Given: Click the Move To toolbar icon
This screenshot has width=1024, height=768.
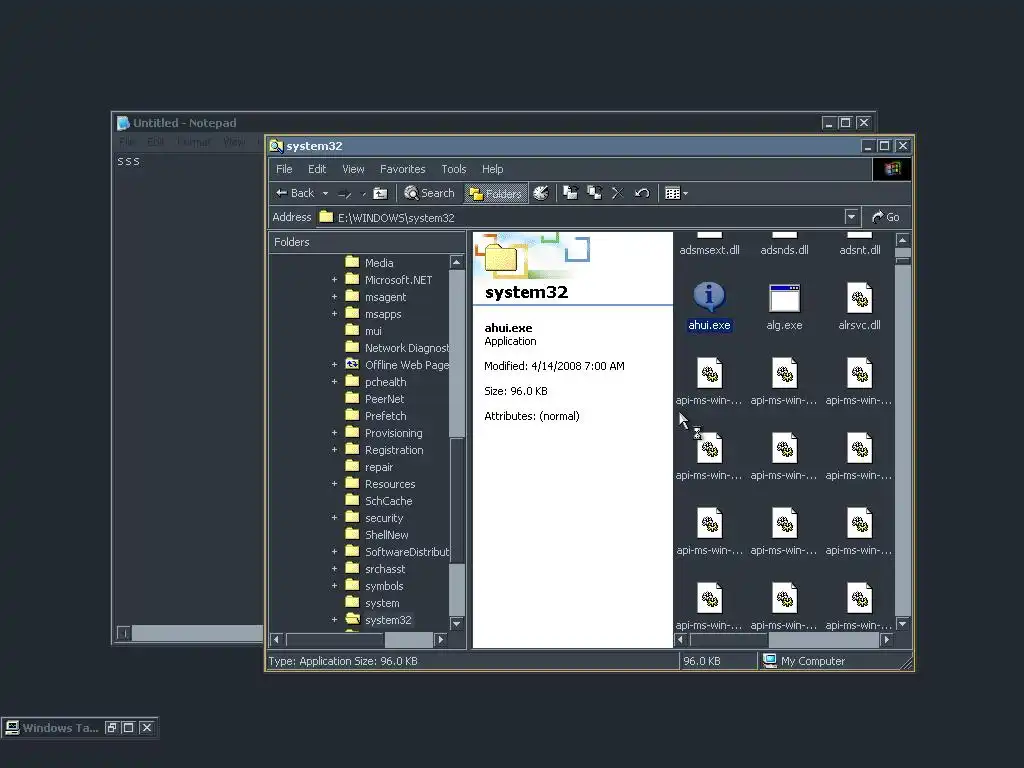Looking at the screenshot, I should [x=570, y=193].
